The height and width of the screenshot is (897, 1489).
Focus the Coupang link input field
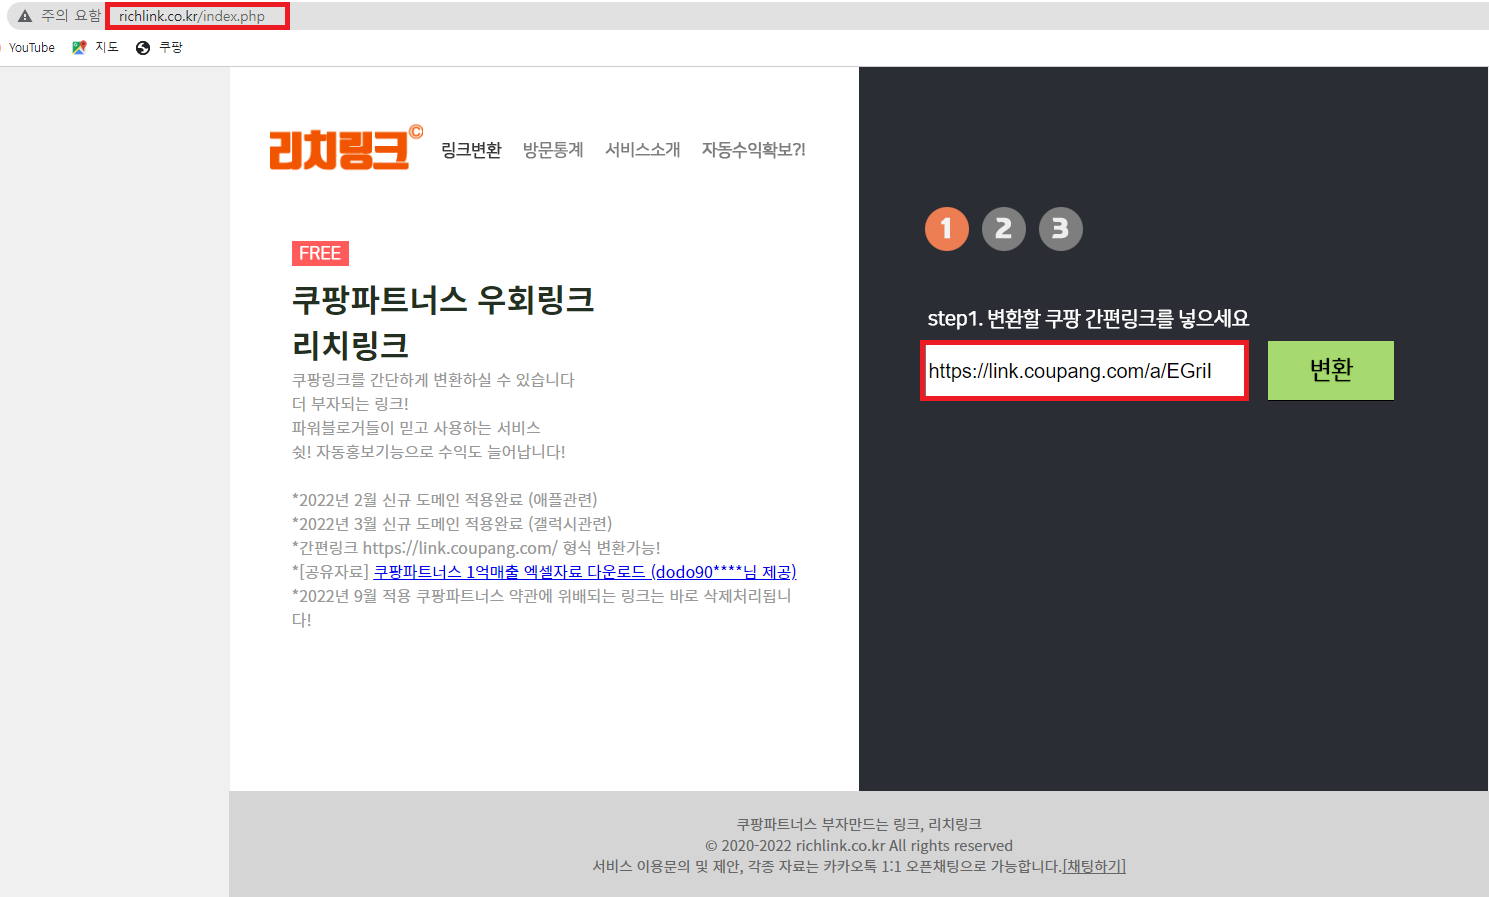(x=1084, y=371)
